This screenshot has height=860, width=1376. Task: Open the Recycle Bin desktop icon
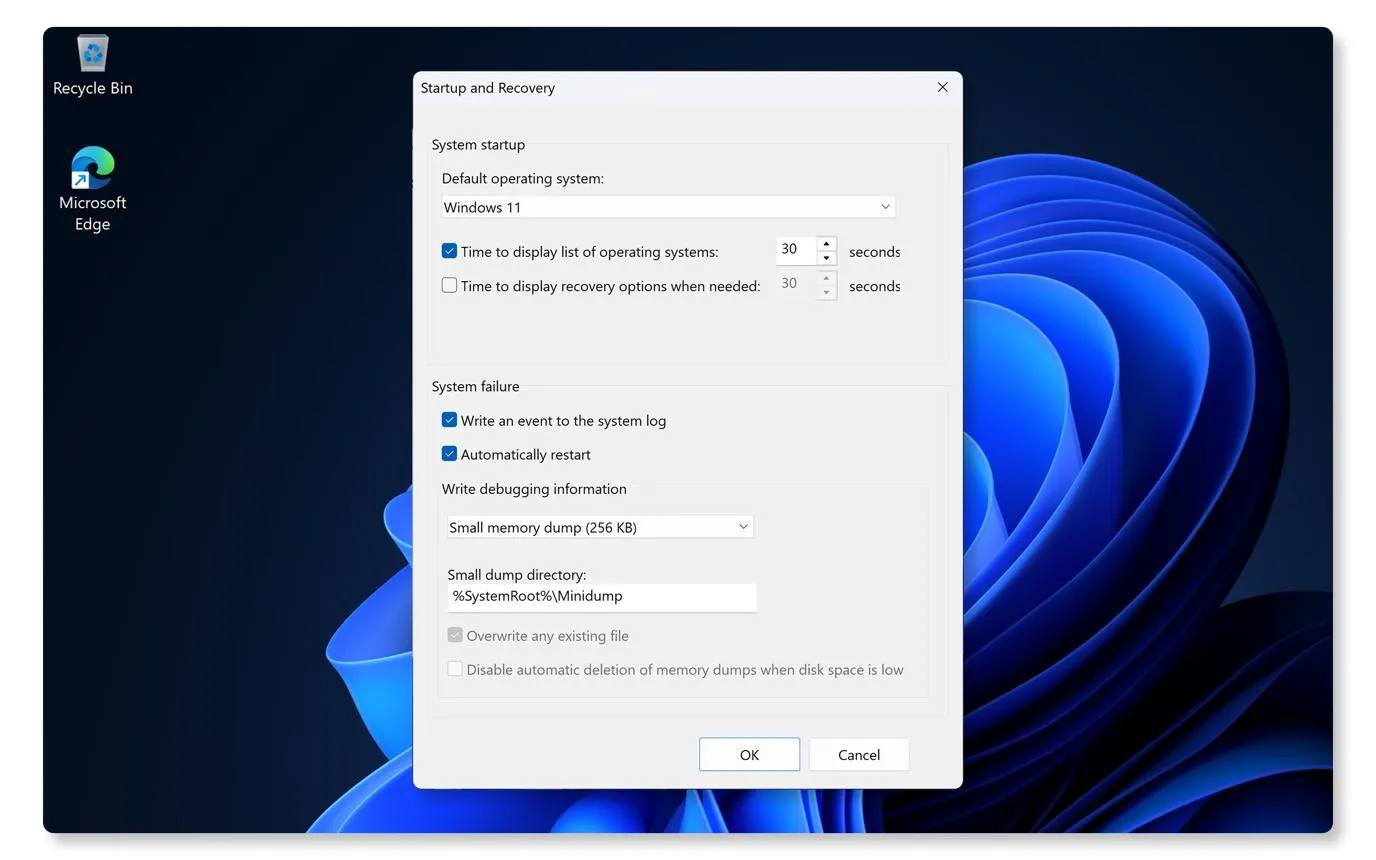(x=92, y=66)
